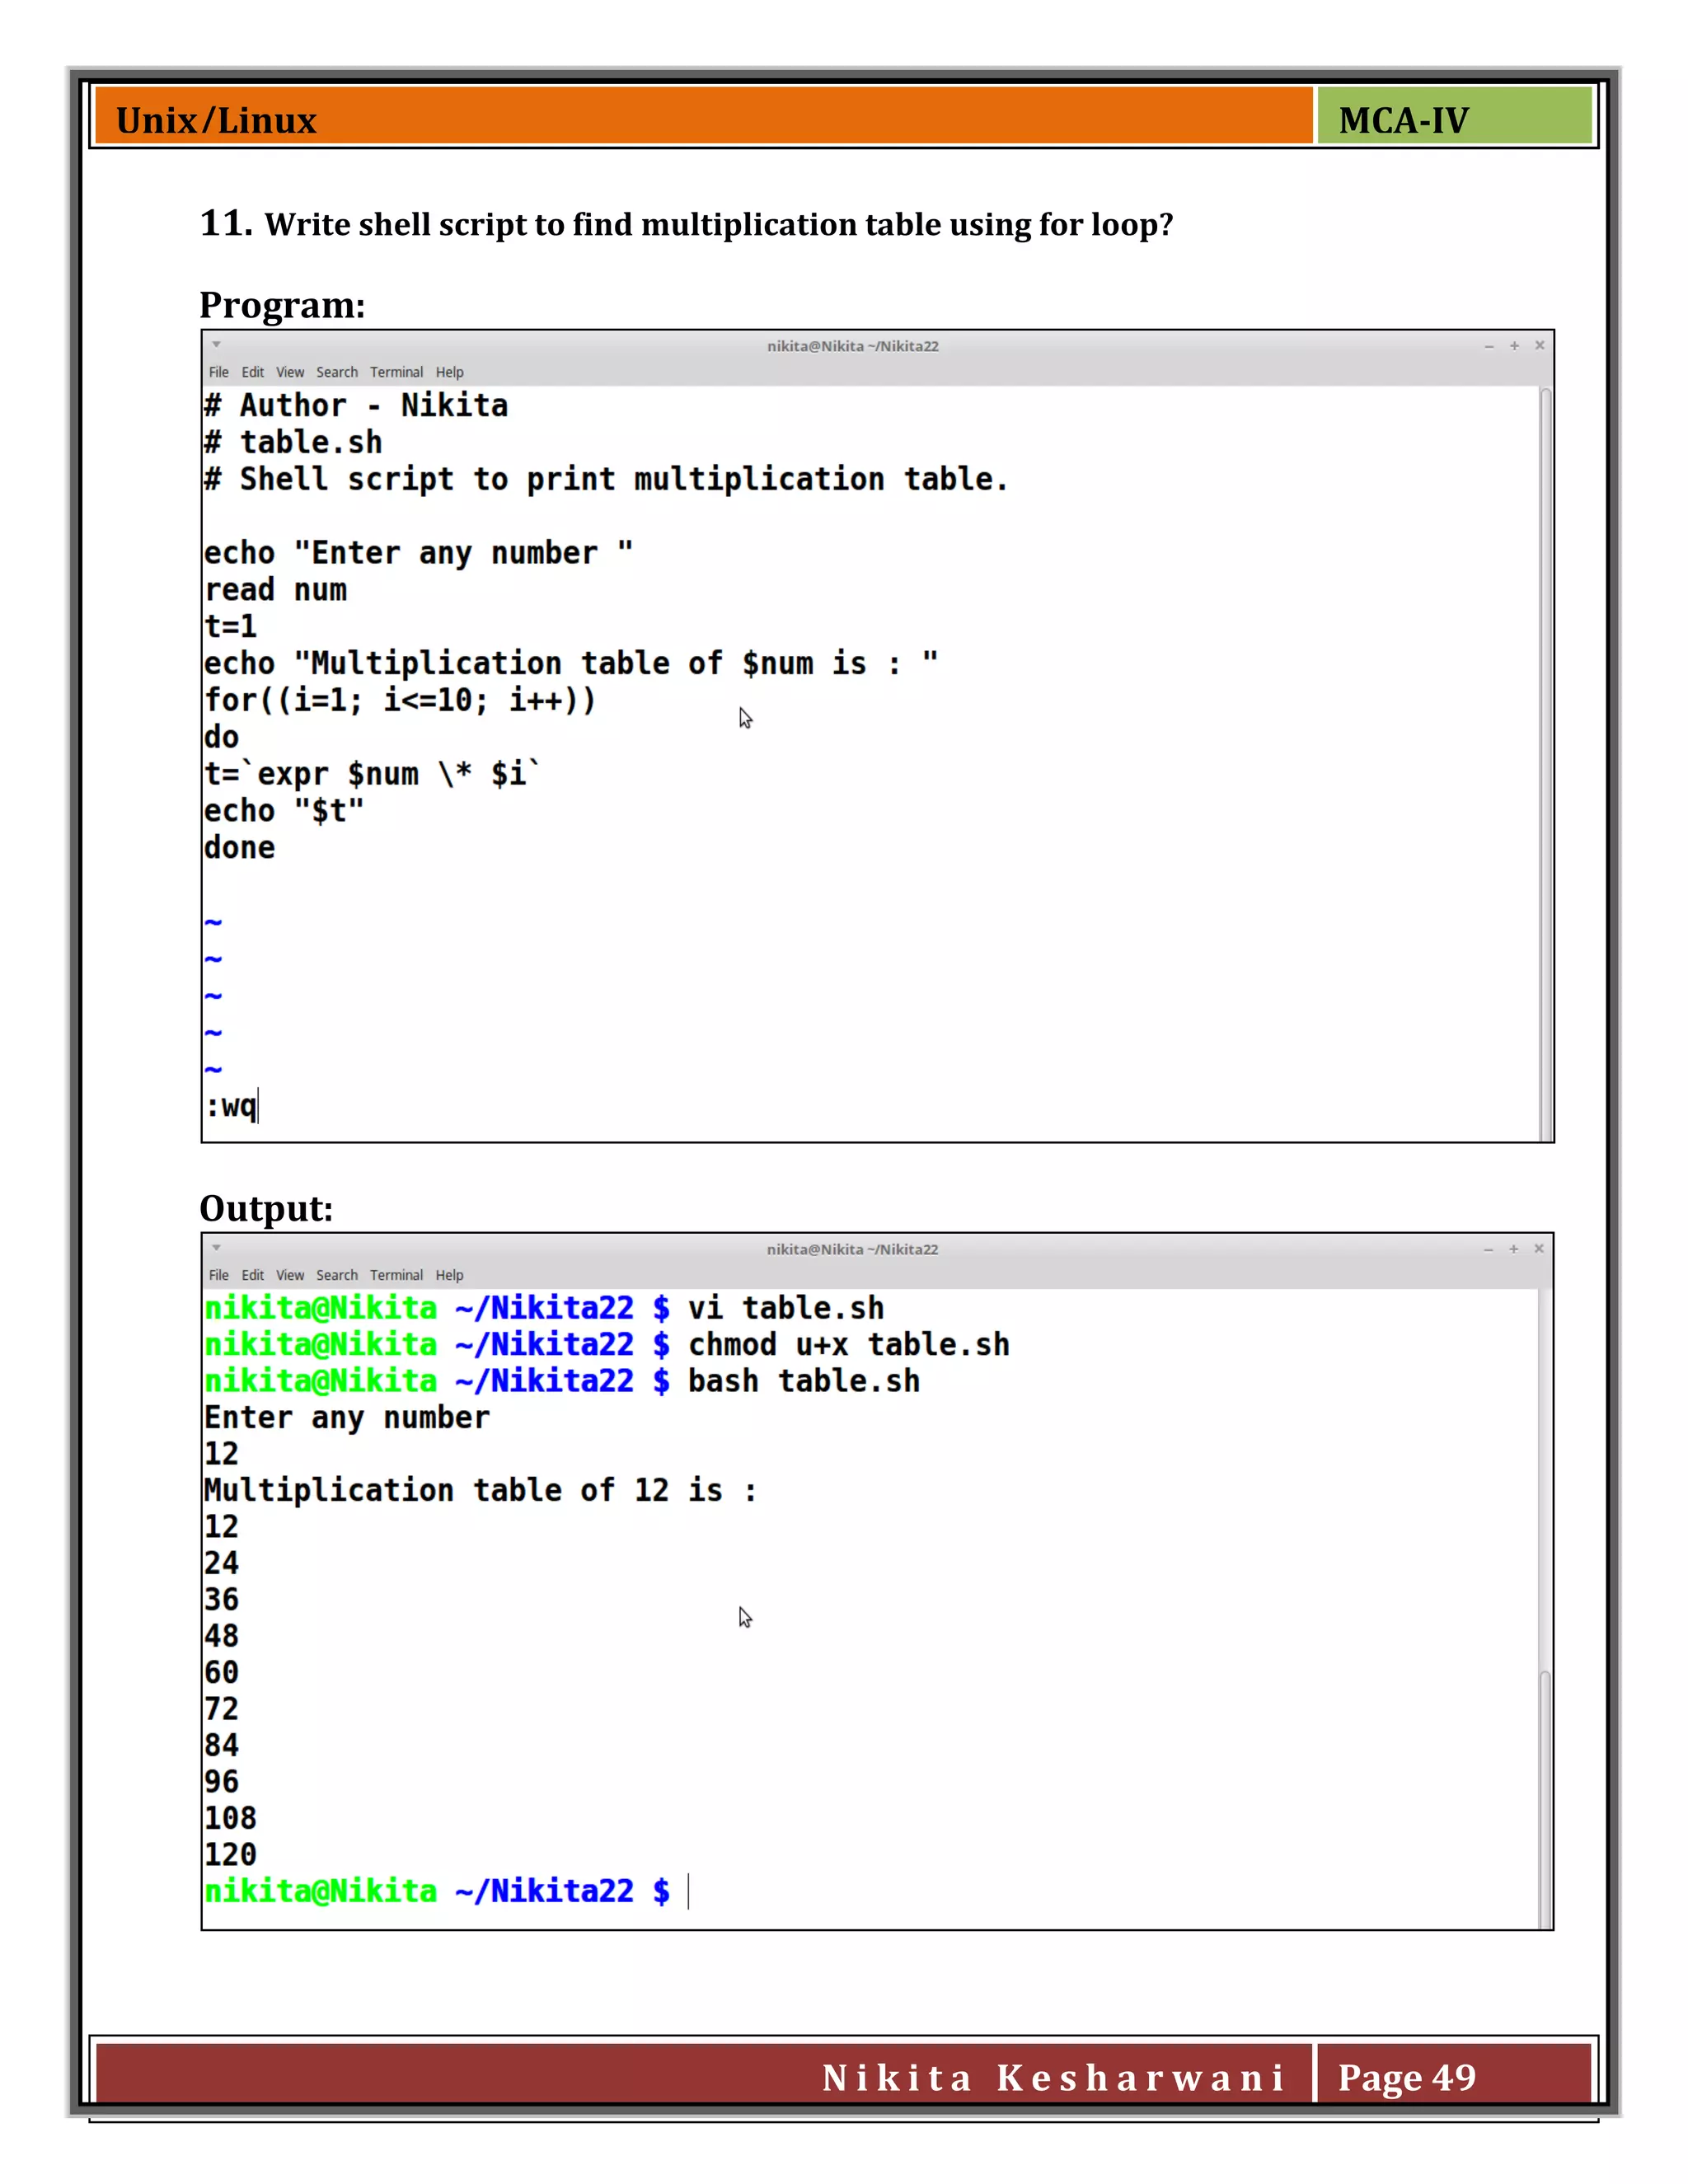The height and width of the screenshot is (2184, 1688).
Task: Open Help menu in Program terminal
Action: (x=449, y=372)
